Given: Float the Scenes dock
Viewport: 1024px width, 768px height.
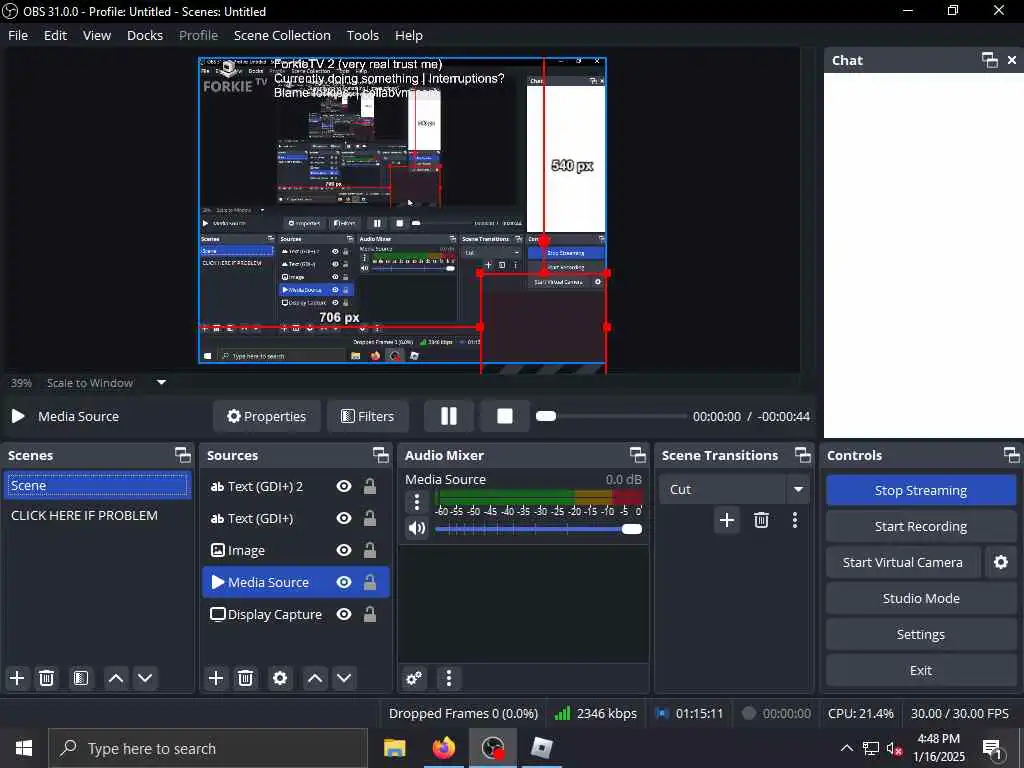Looking at the screenshot, I should click(x=183, y=455).
